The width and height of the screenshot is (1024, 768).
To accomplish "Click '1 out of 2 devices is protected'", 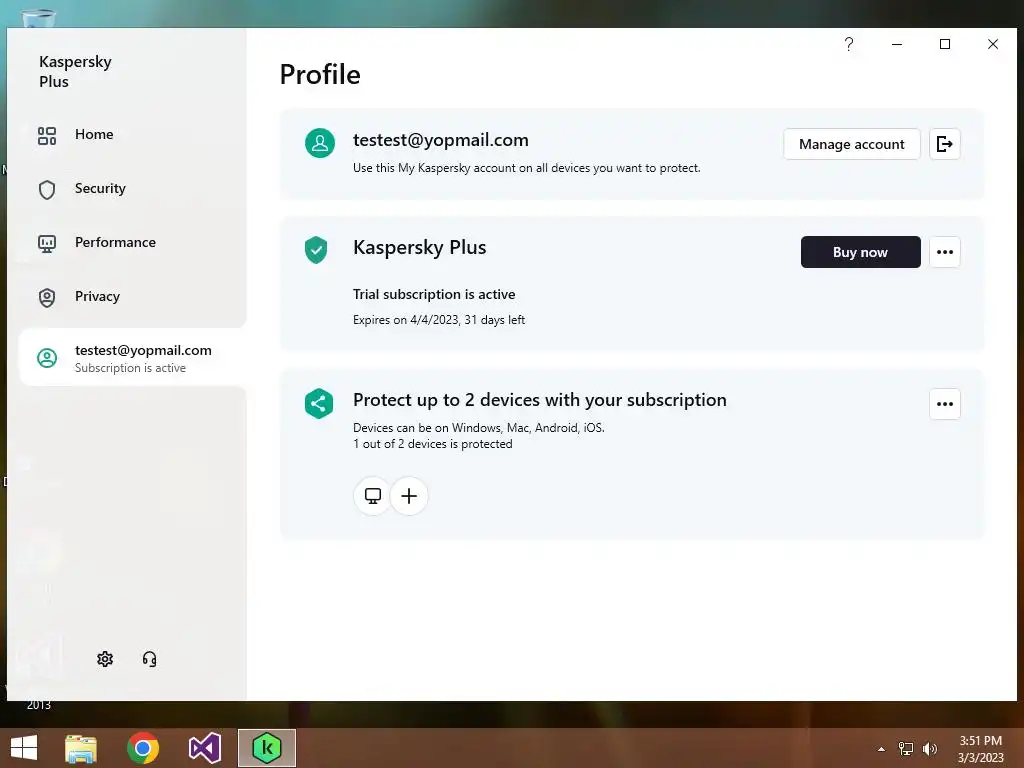I will [432, 444].
